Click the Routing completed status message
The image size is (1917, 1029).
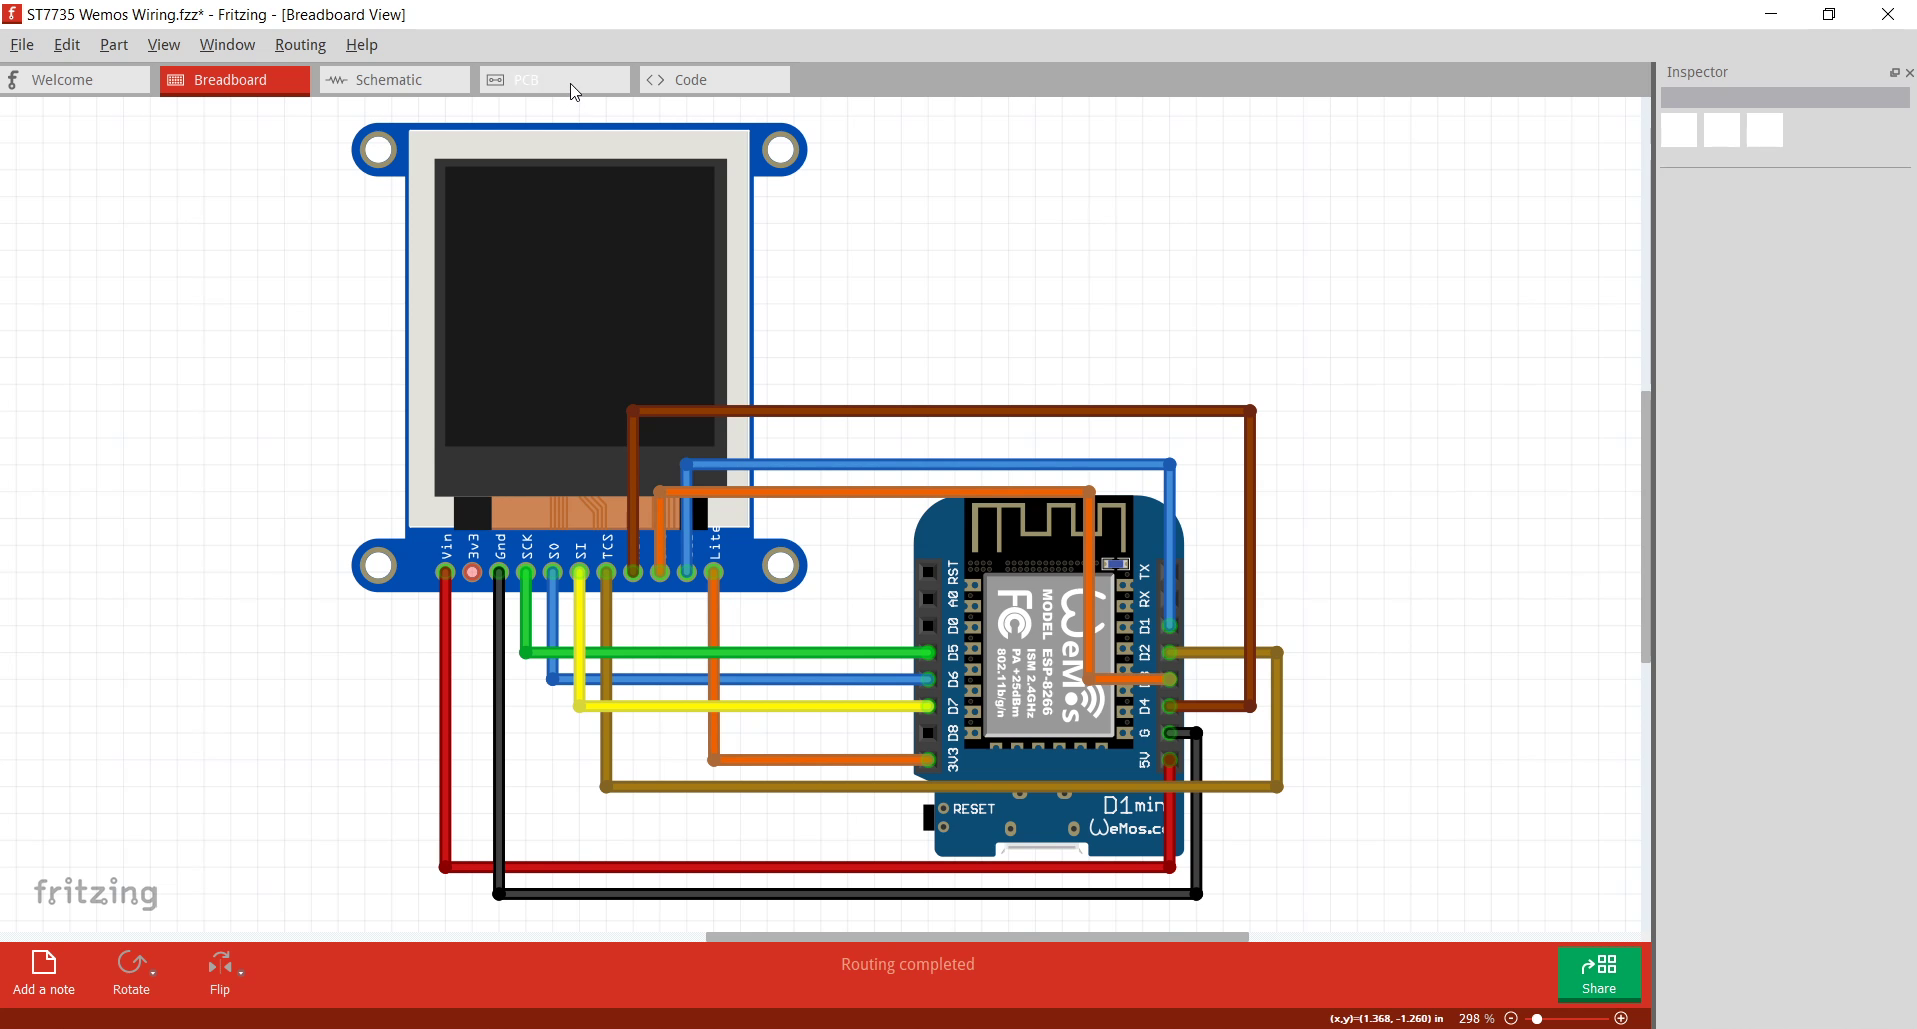click(x=907, y=964)
